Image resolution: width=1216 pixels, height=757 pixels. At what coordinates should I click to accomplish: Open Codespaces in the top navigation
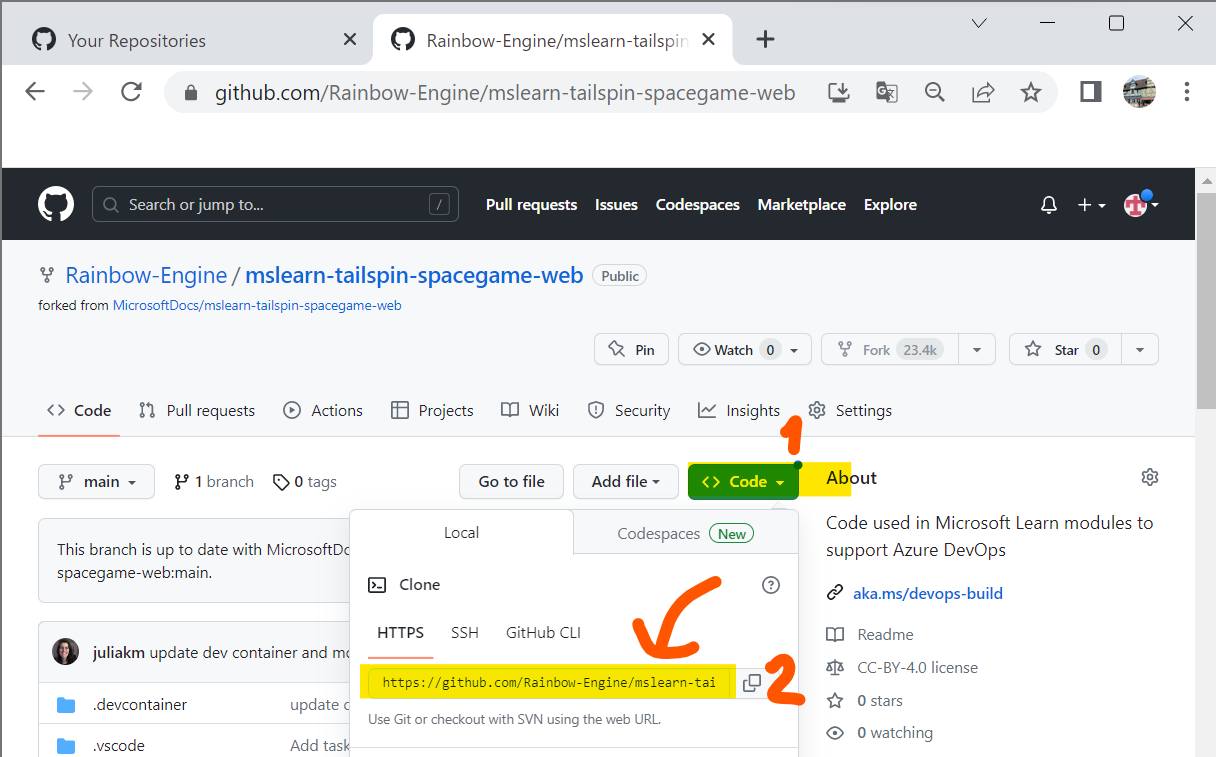click(x=698, y=204)
